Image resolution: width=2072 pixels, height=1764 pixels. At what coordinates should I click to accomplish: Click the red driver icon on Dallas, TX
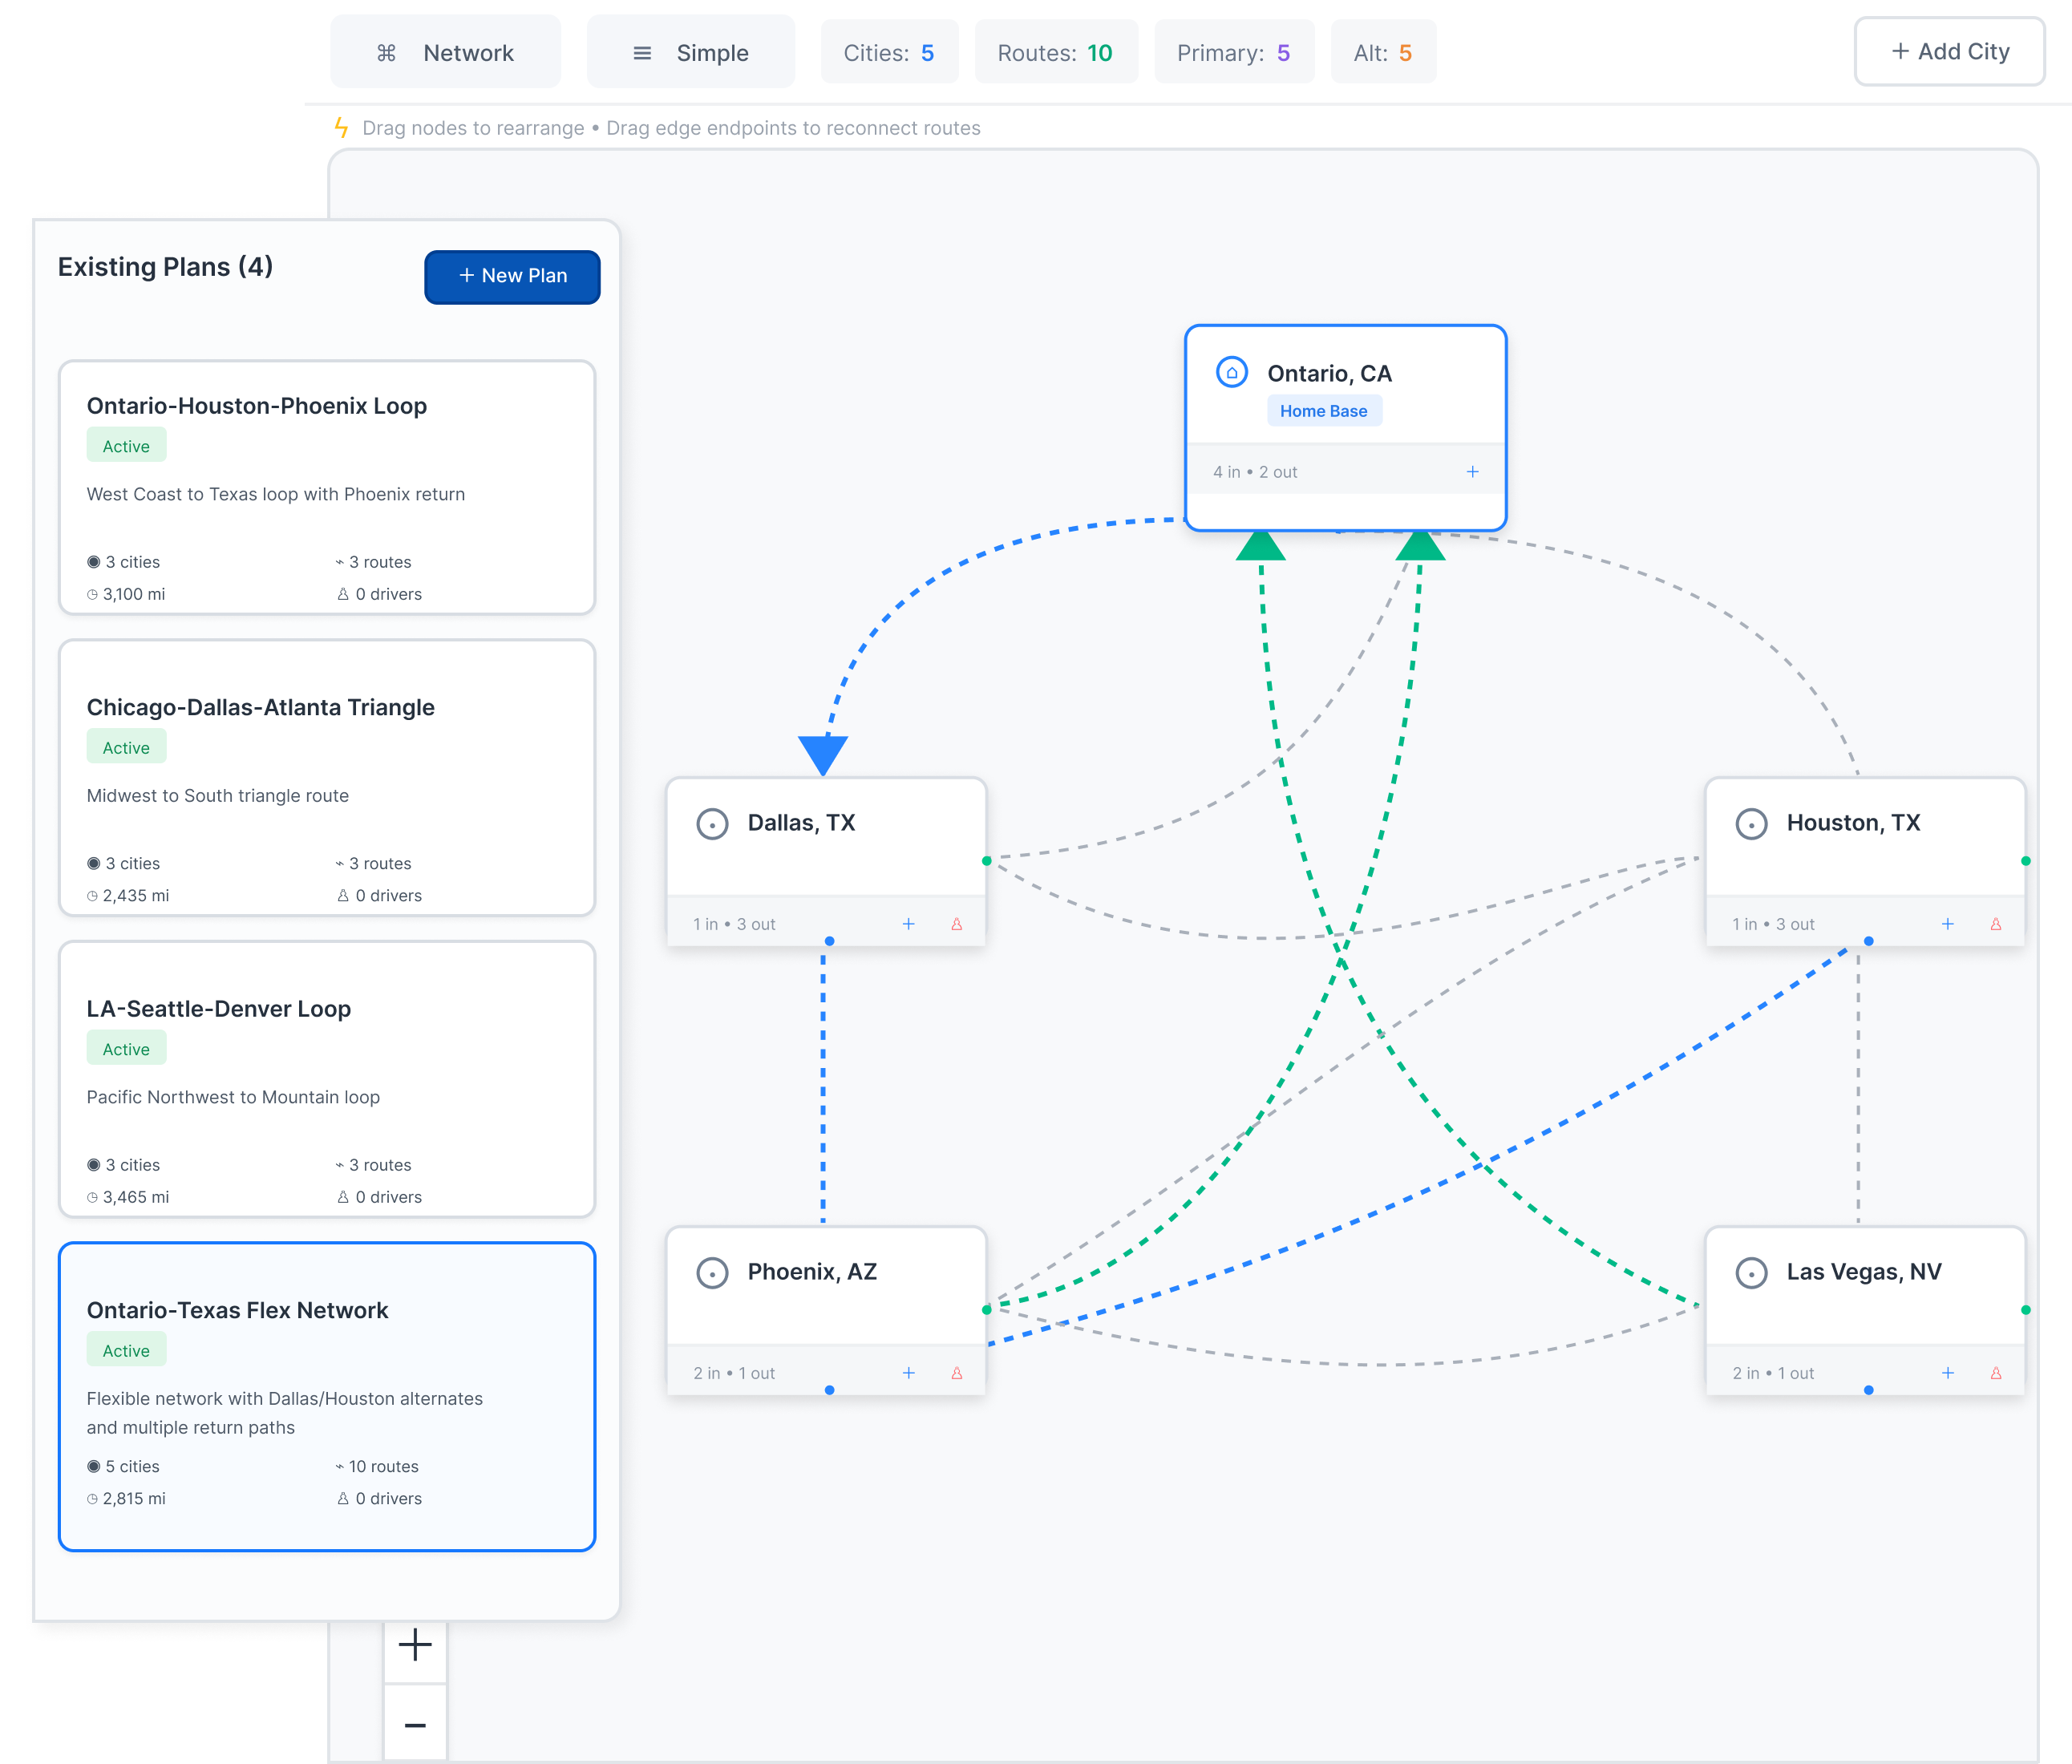(x=956, y=924)
